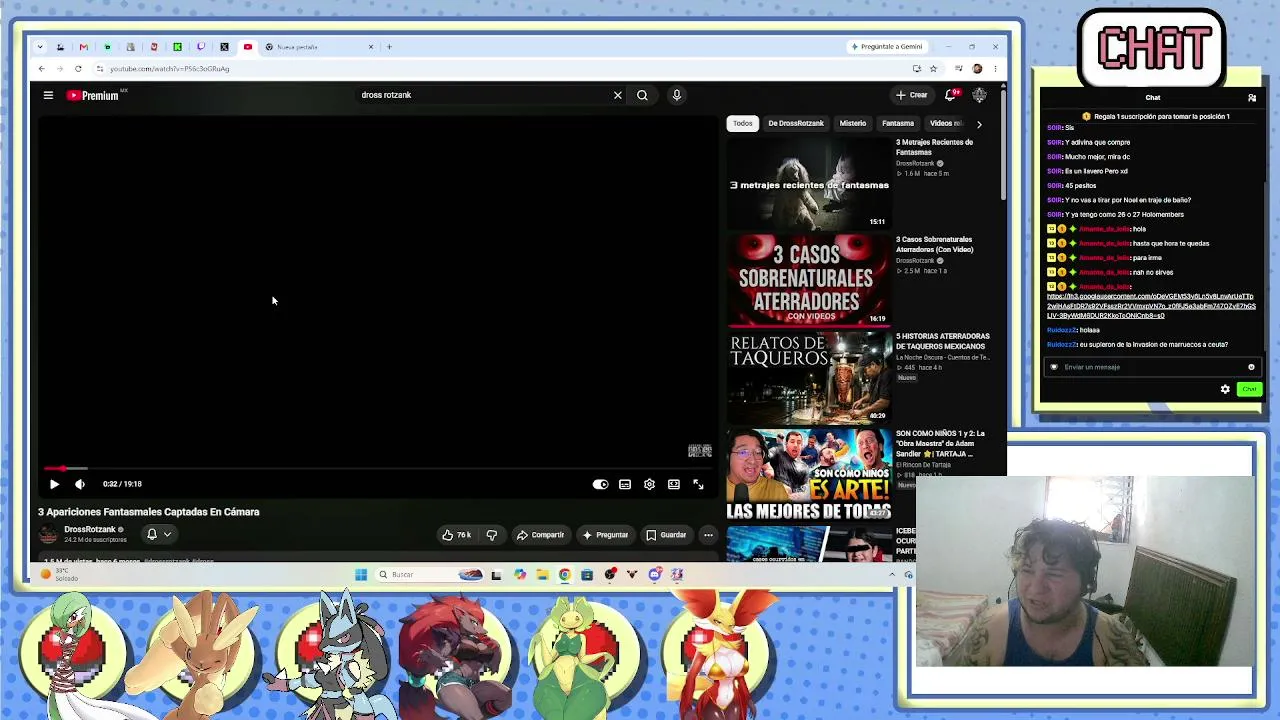The image size is (1280, 720).
Task: Click Pregúntale a Gemini button
Action: pos(887,47)
